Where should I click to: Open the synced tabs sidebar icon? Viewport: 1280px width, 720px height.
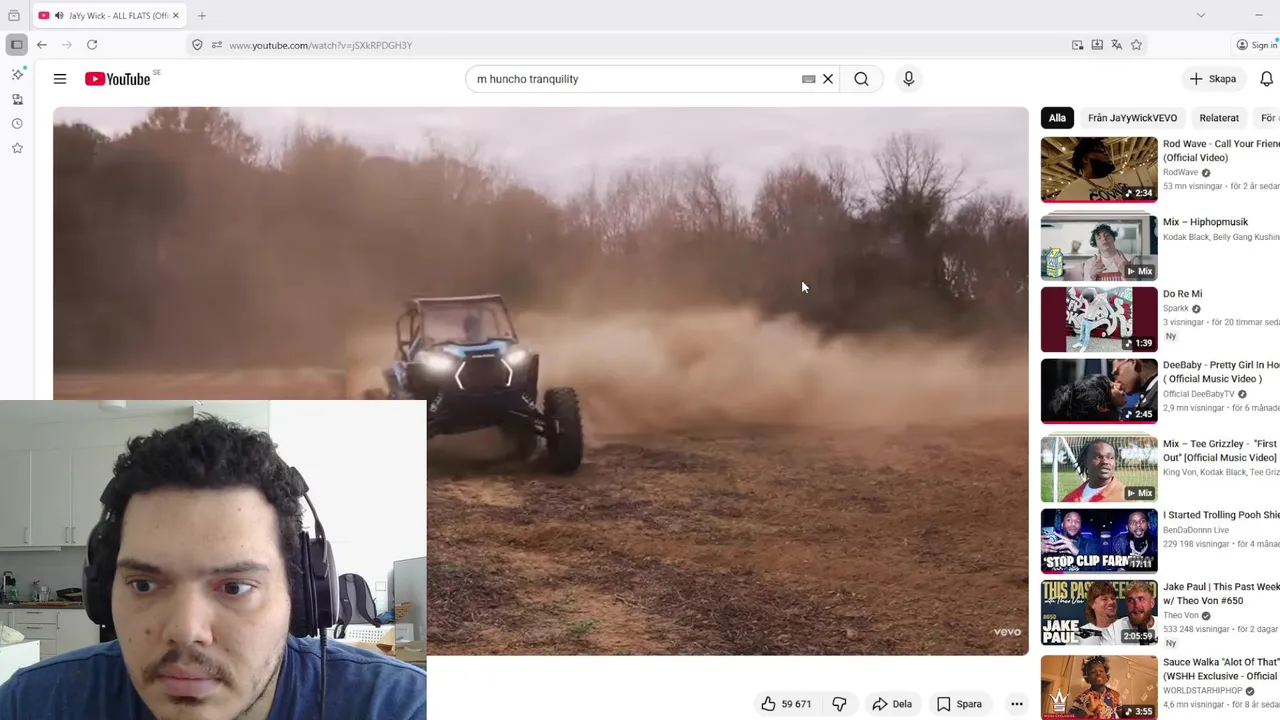(17, 99)
